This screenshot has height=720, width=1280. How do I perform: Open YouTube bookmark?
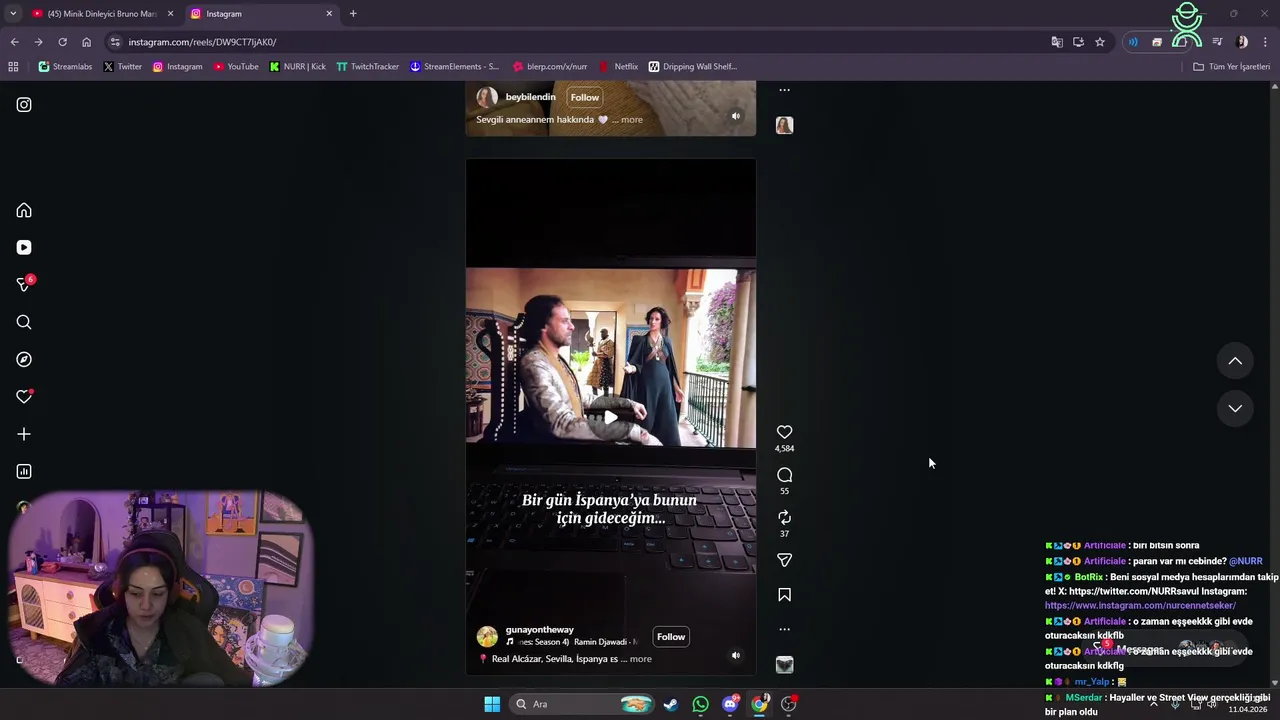tap(236, 67)
